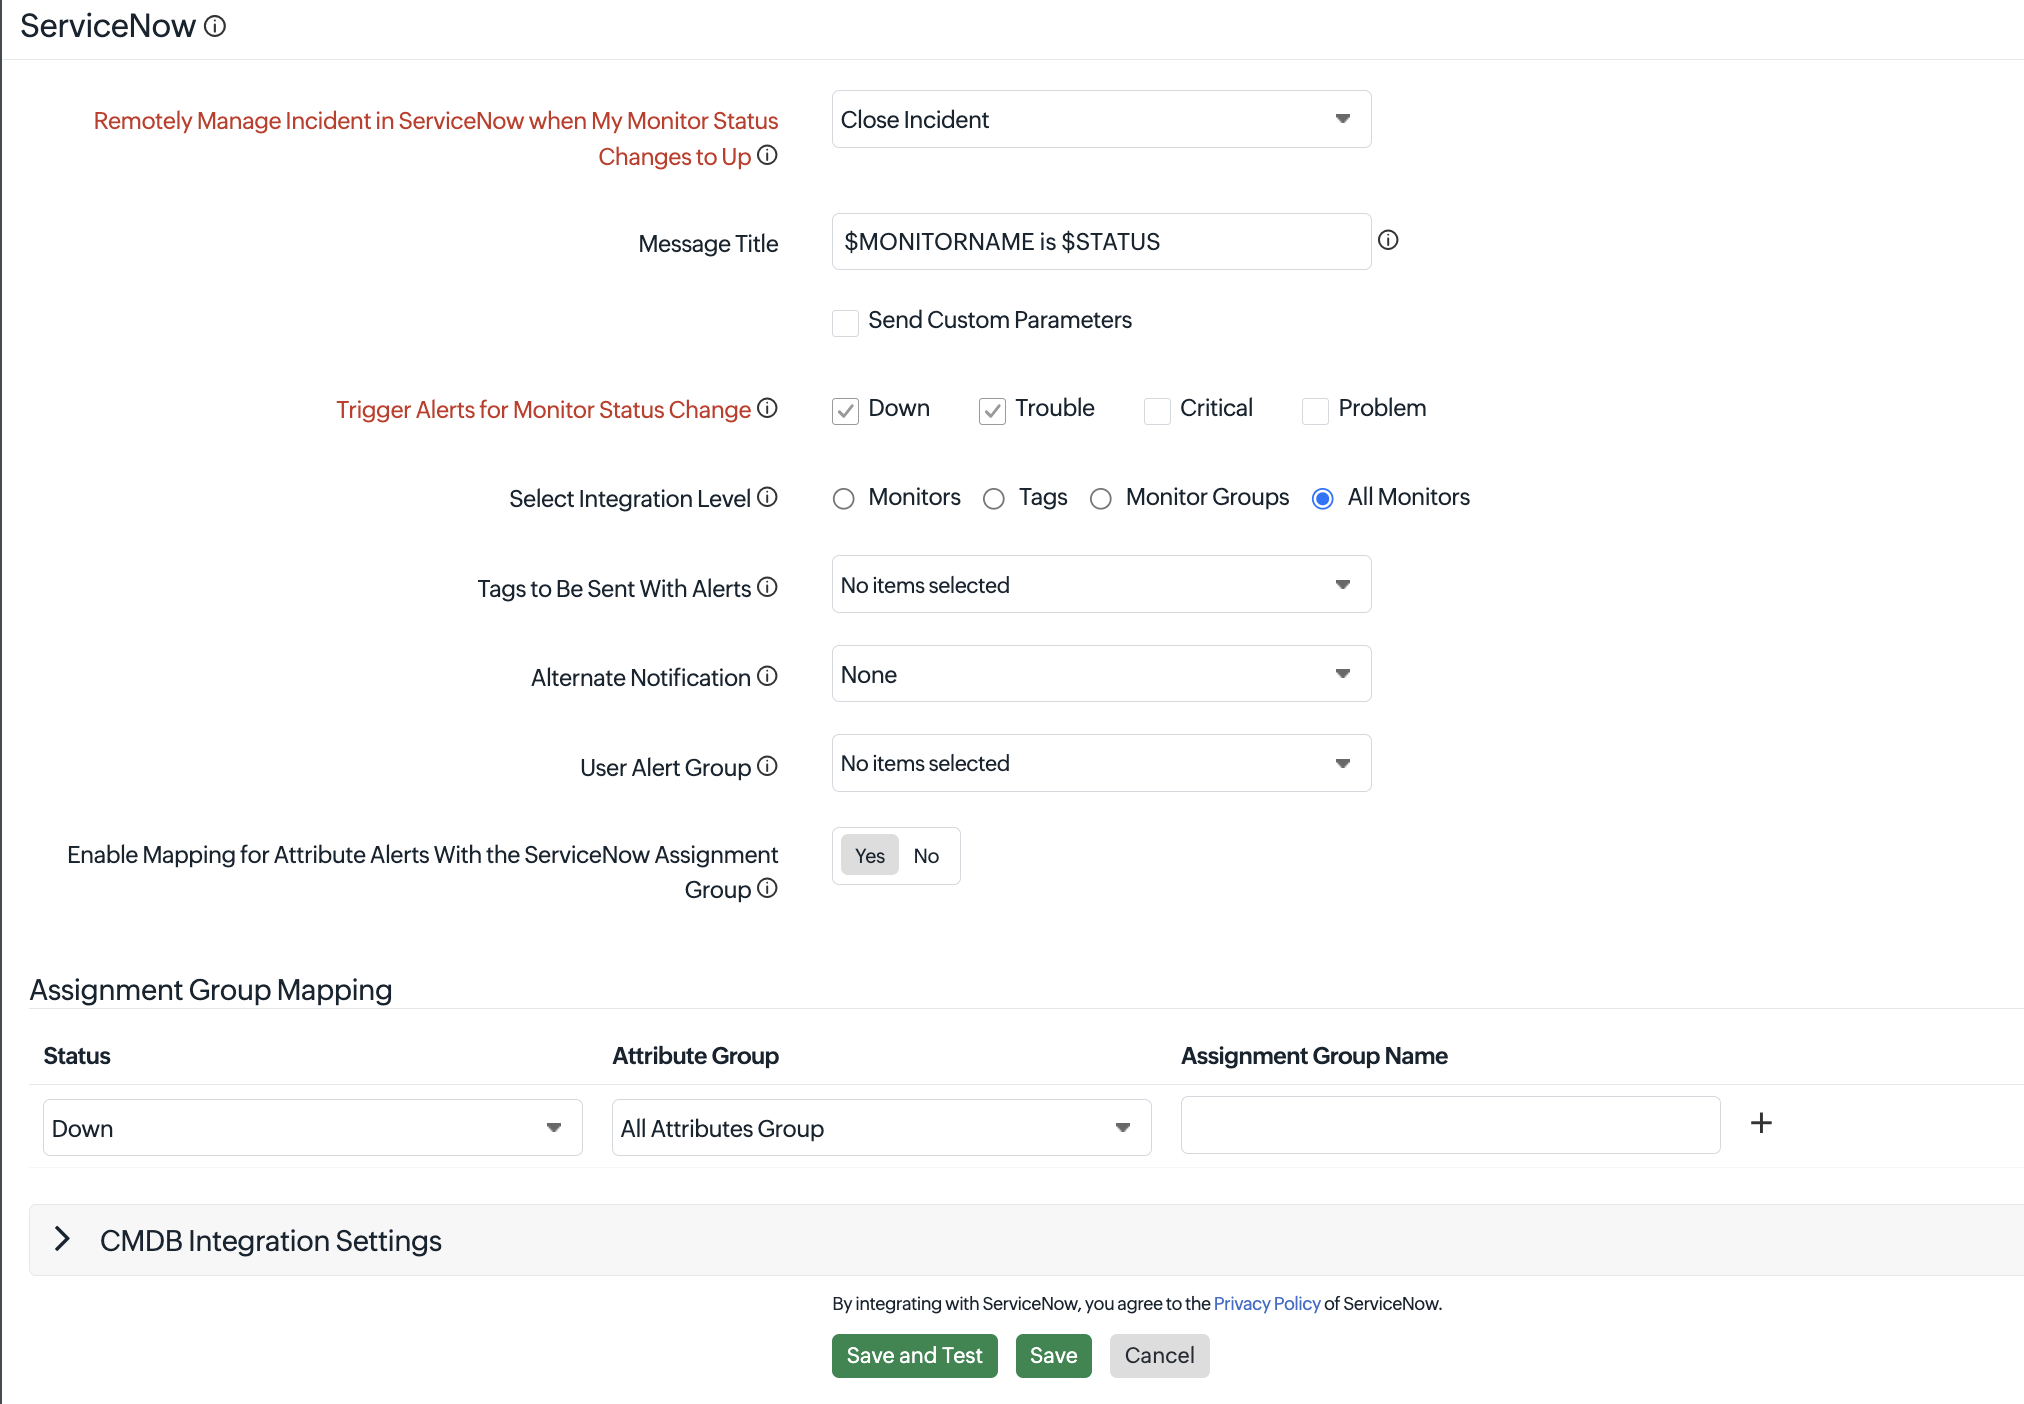Click the info icon beside the ServiceNow heading
The image size is (2024, 1404).
[x=215, y=26]
